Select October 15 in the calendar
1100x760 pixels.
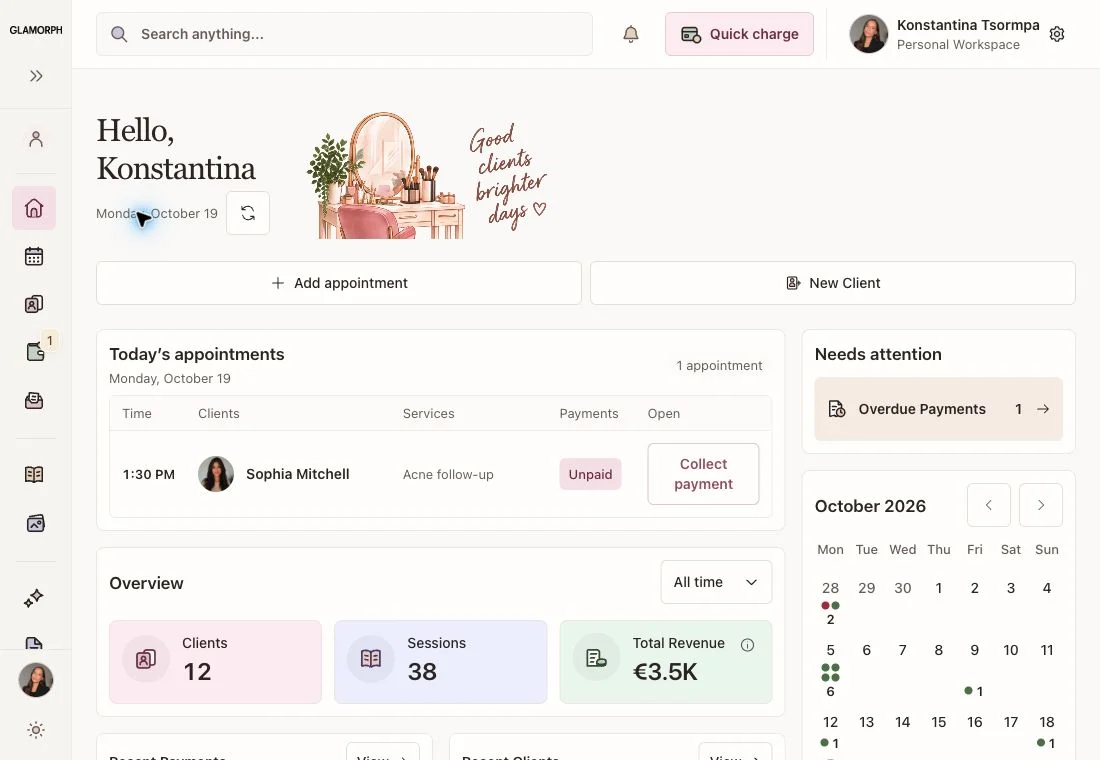point(939,722)
